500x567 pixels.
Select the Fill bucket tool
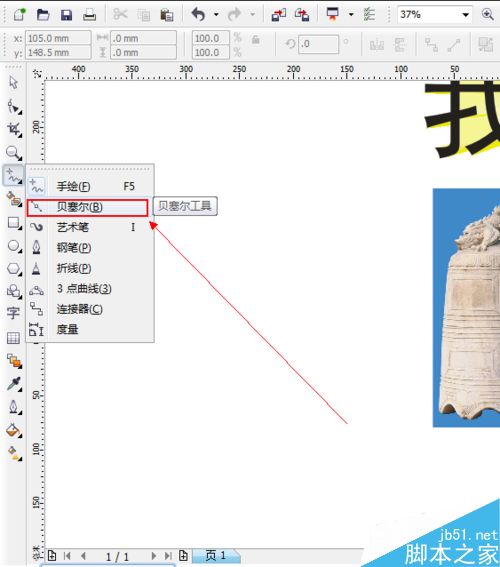pyautogui.click(x=14, y=430)
